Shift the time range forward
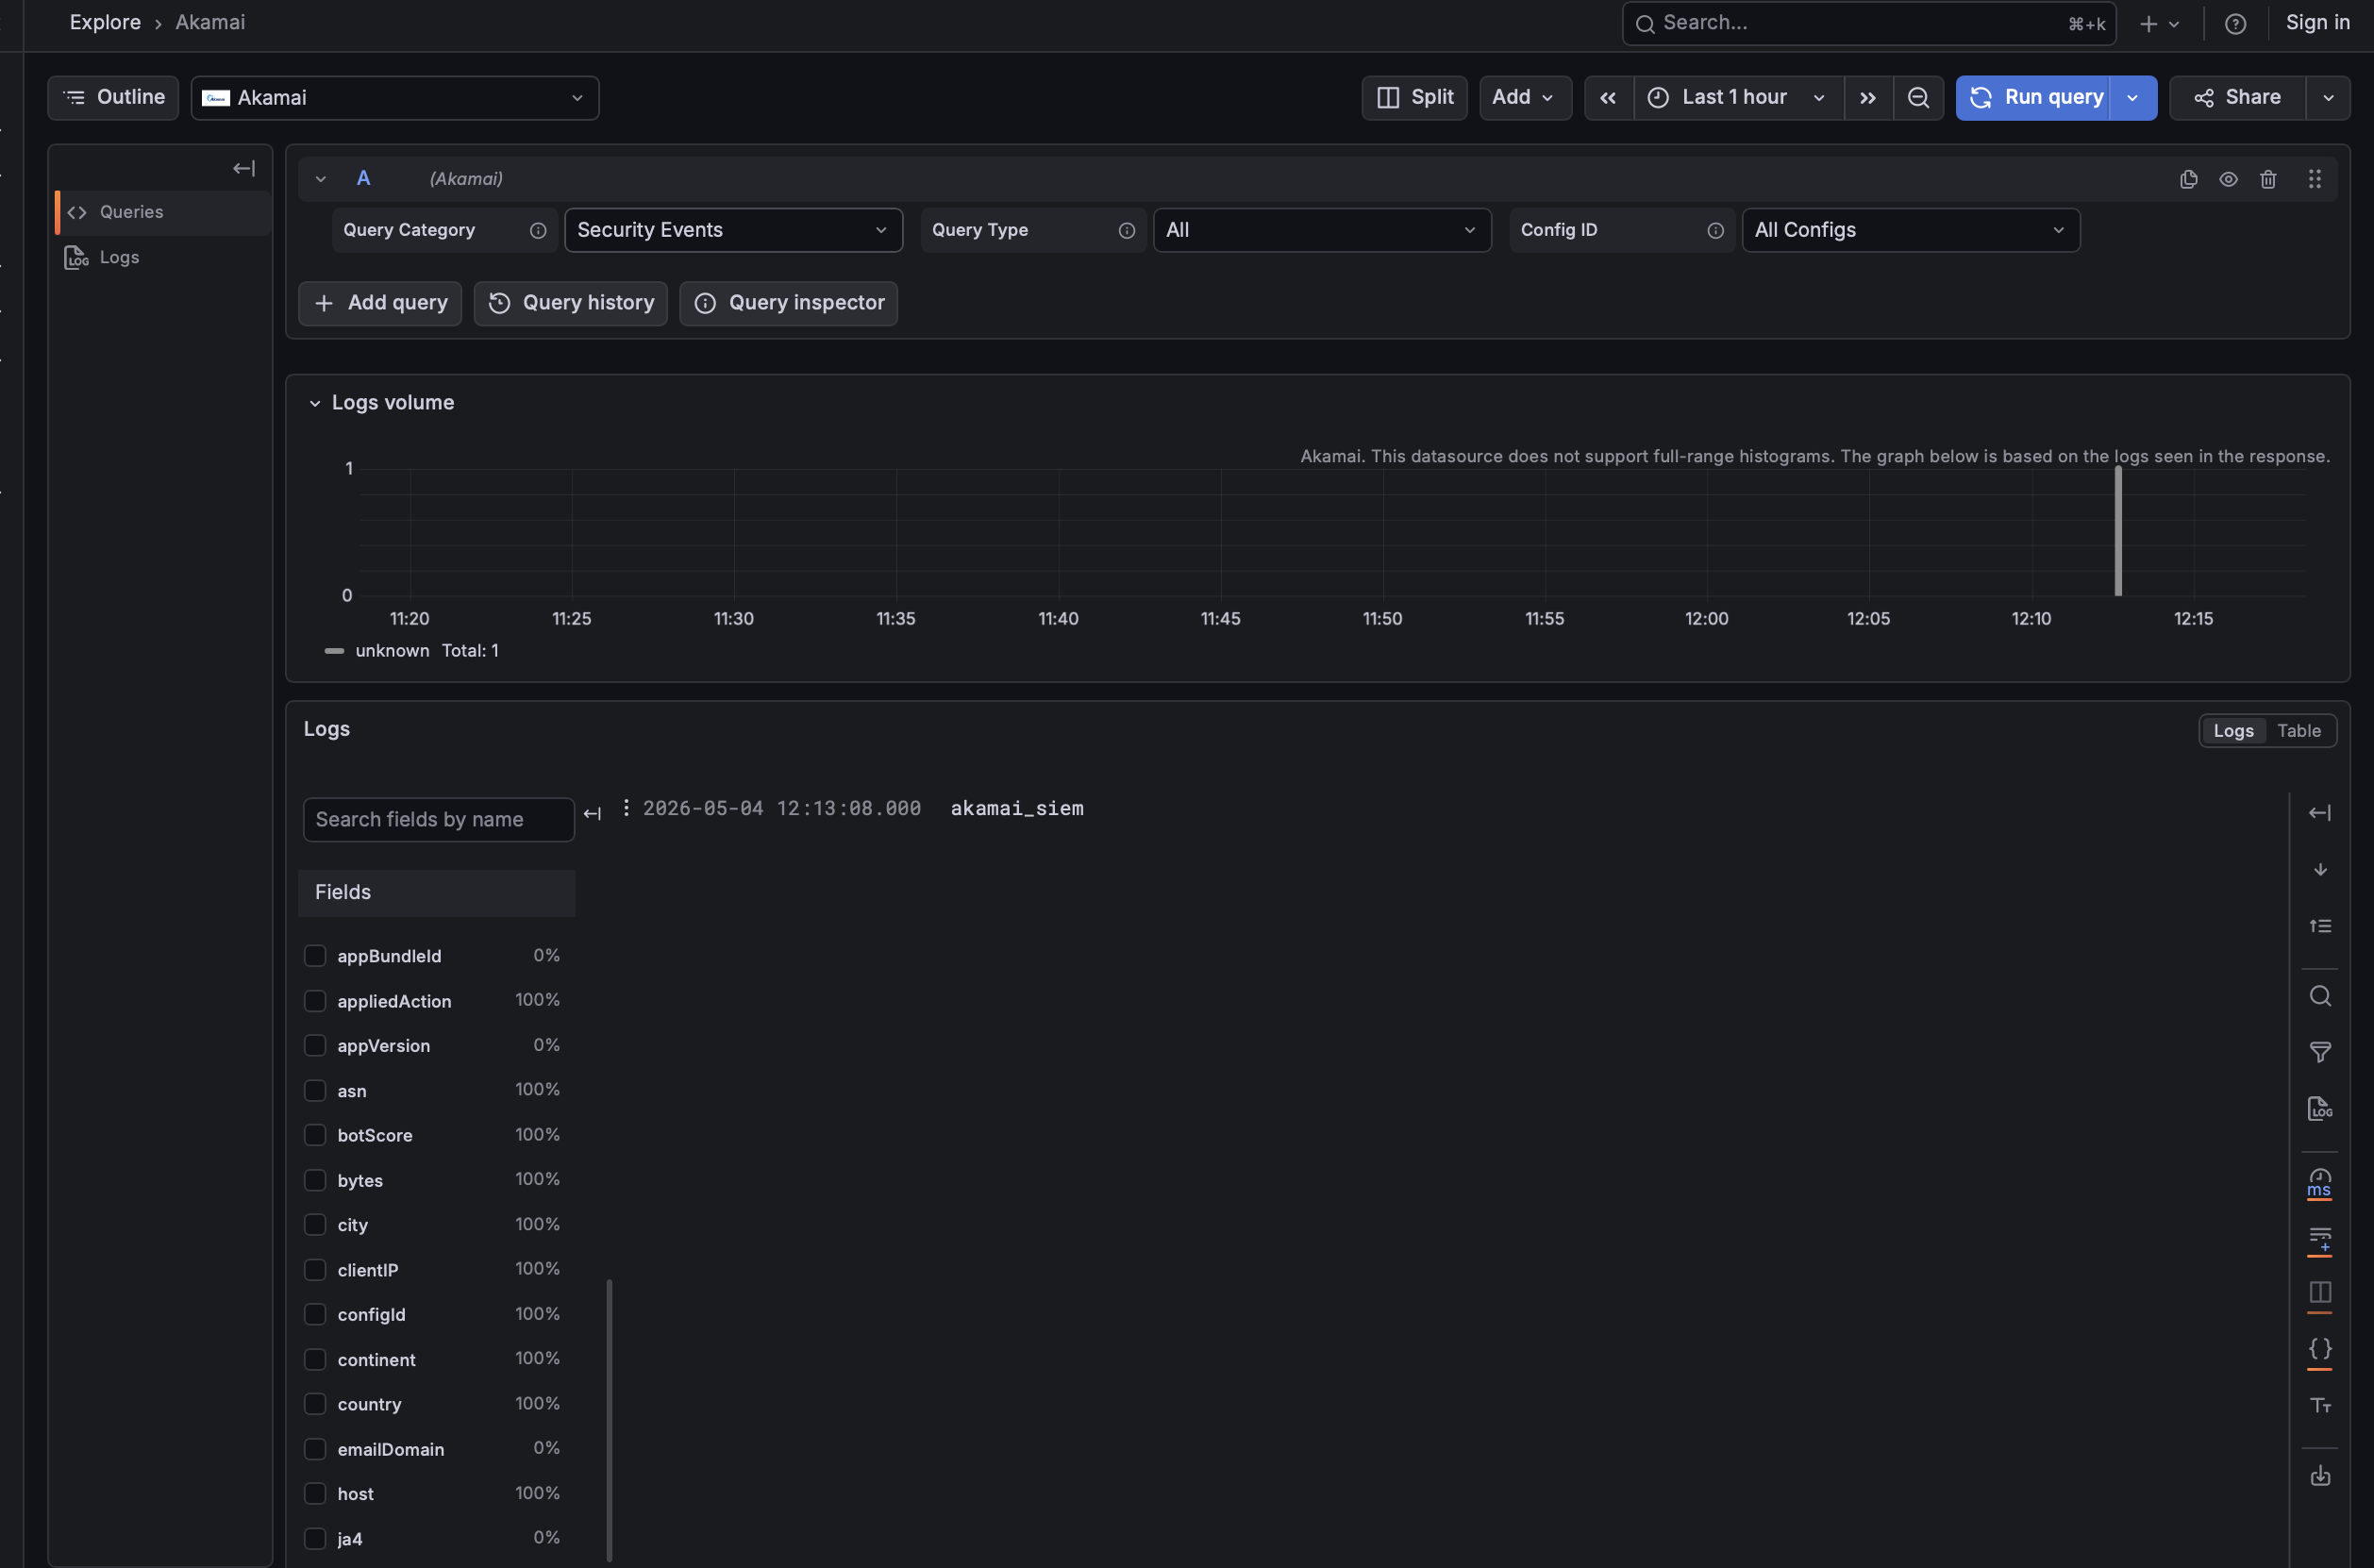The height and width of the screenshot is (1568, 2374). pyautogui.click(x=1867, y=98)
